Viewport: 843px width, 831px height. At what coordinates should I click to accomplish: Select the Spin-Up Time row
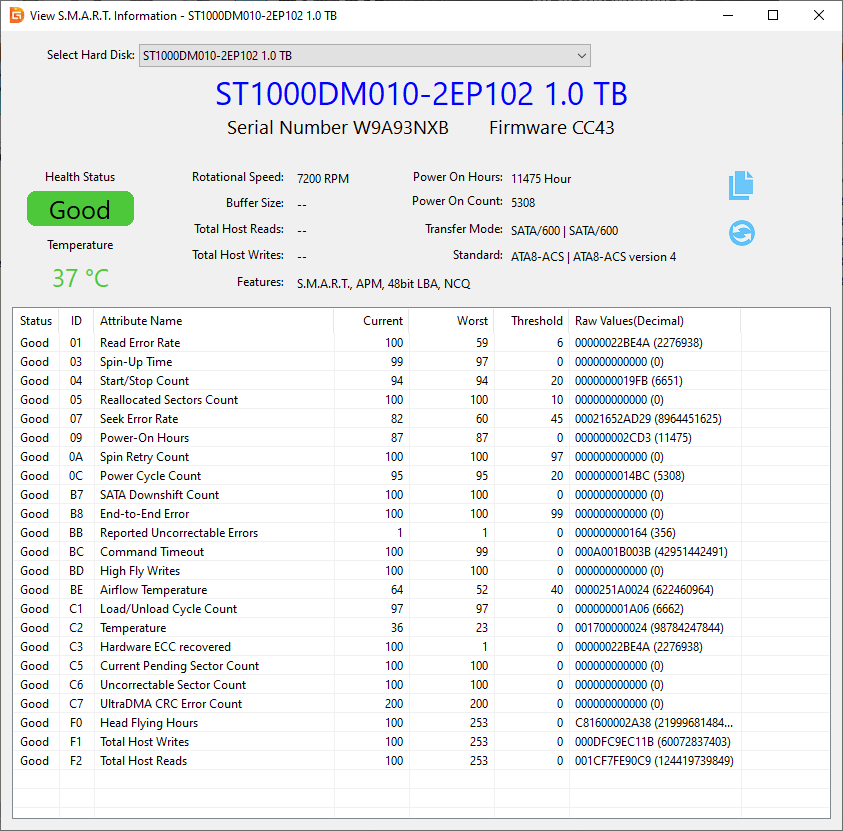(x=422, y=362)
